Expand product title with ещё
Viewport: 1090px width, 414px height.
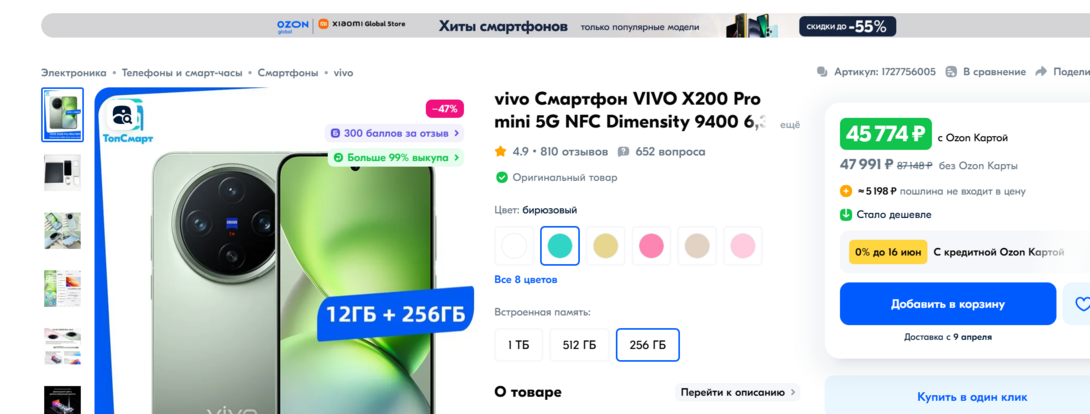[790, 125]
